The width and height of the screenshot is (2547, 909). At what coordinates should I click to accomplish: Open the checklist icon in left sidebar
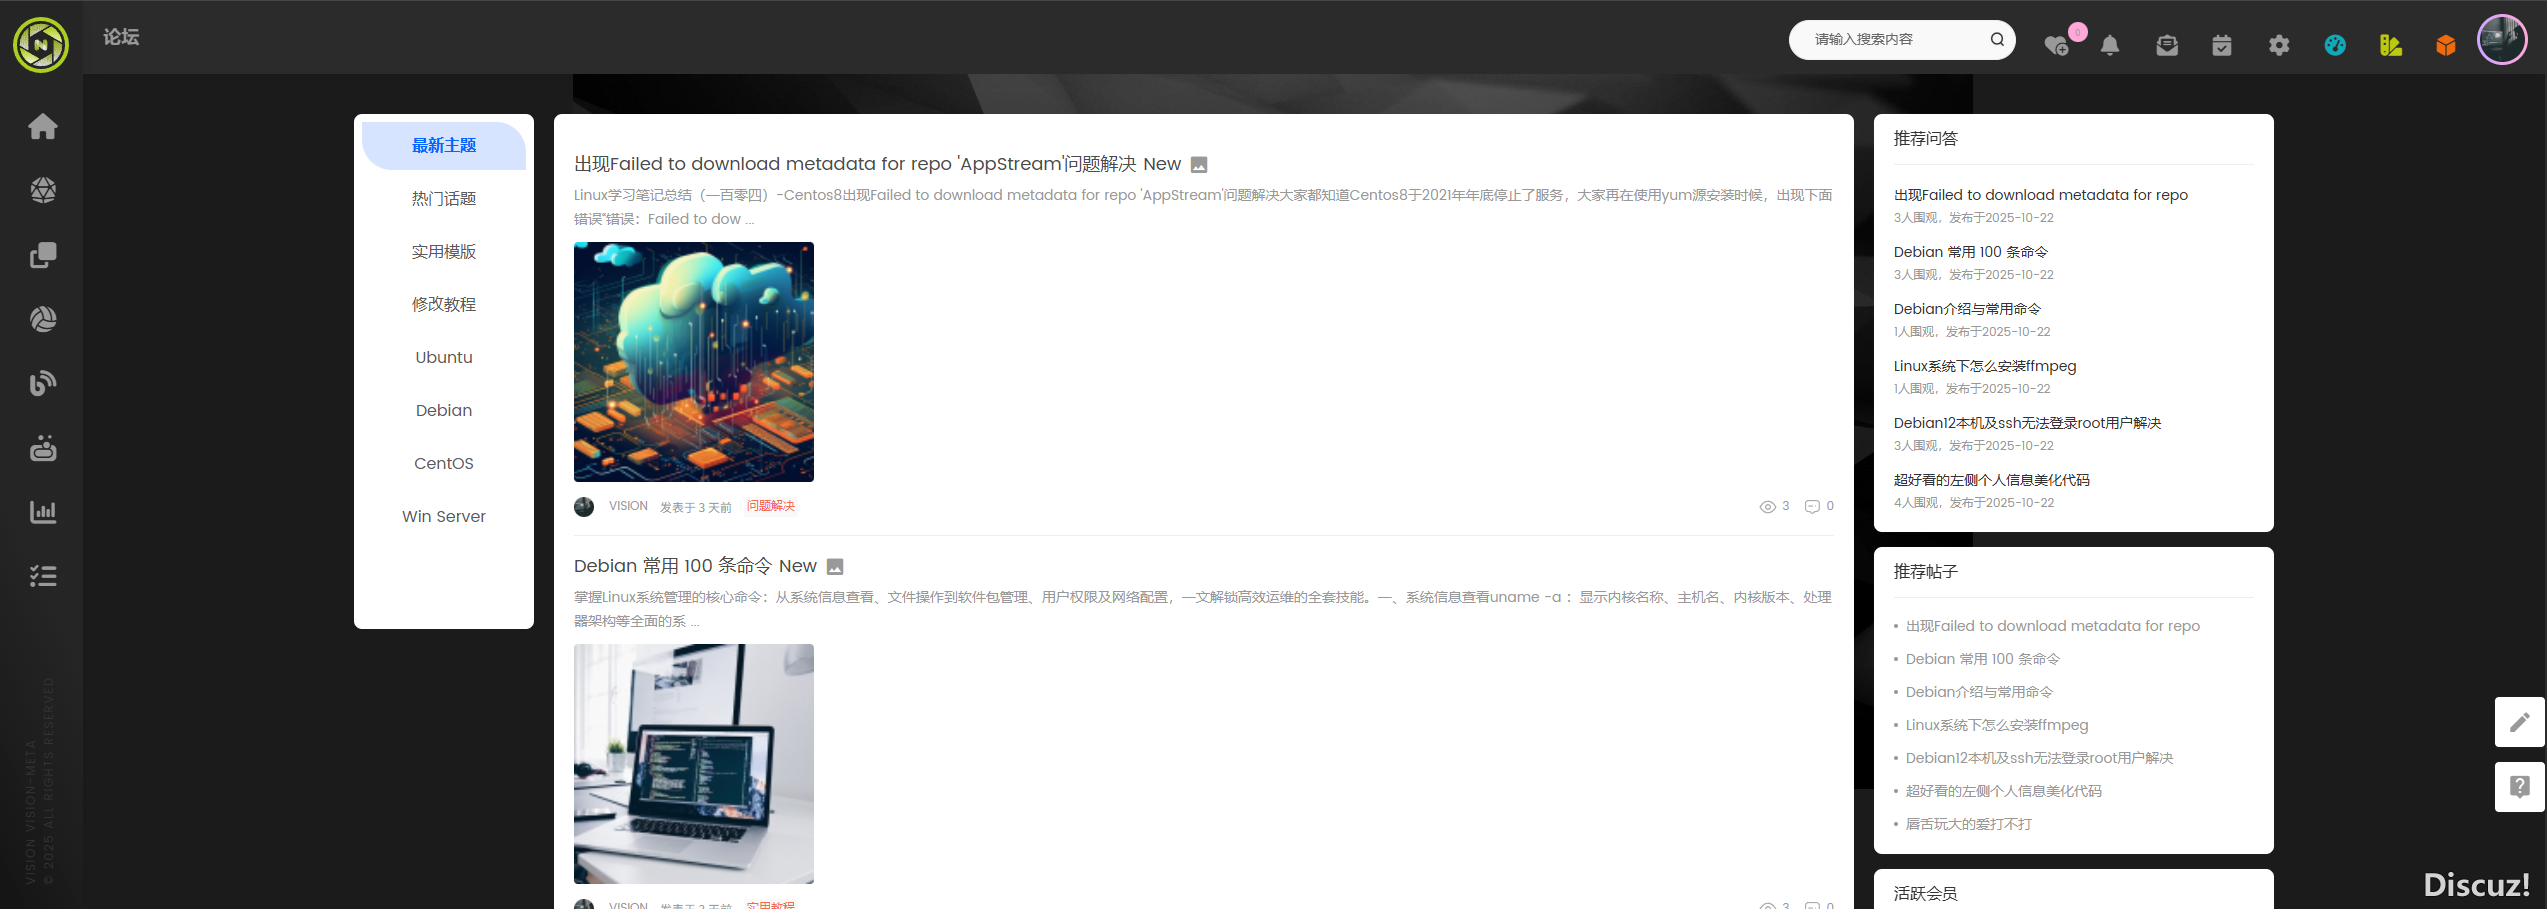tap(42, 576)
